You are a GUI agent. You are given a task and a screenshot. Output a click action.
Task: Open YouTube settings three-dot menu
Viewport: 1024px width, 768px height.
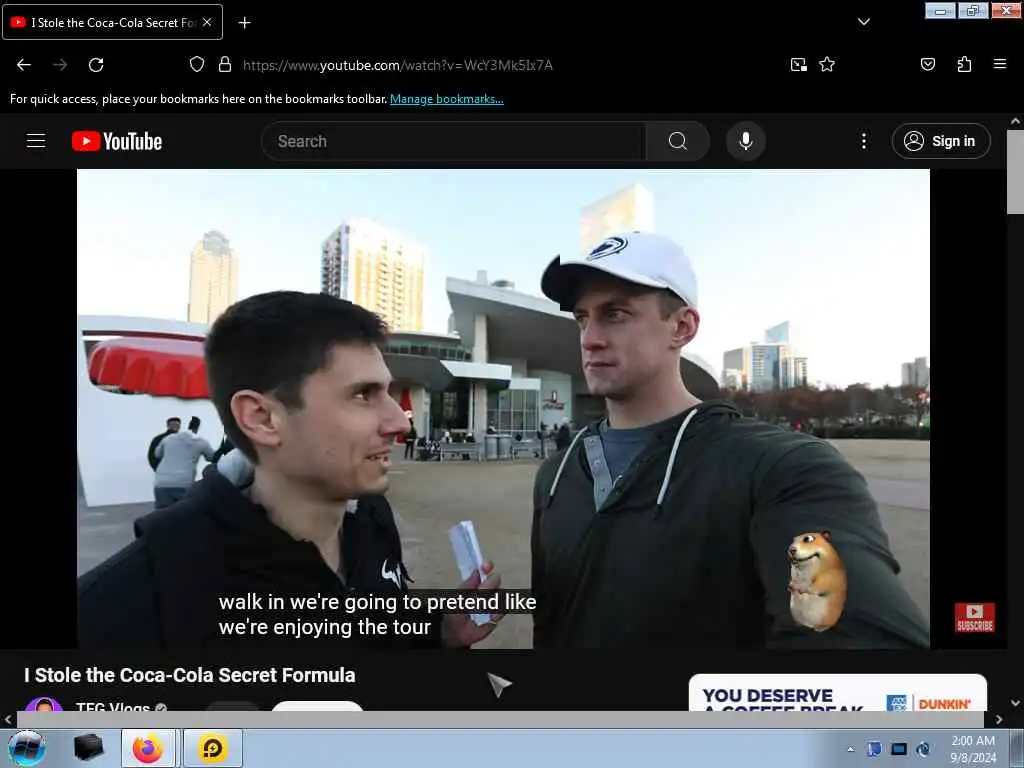[x=863, y=141]
